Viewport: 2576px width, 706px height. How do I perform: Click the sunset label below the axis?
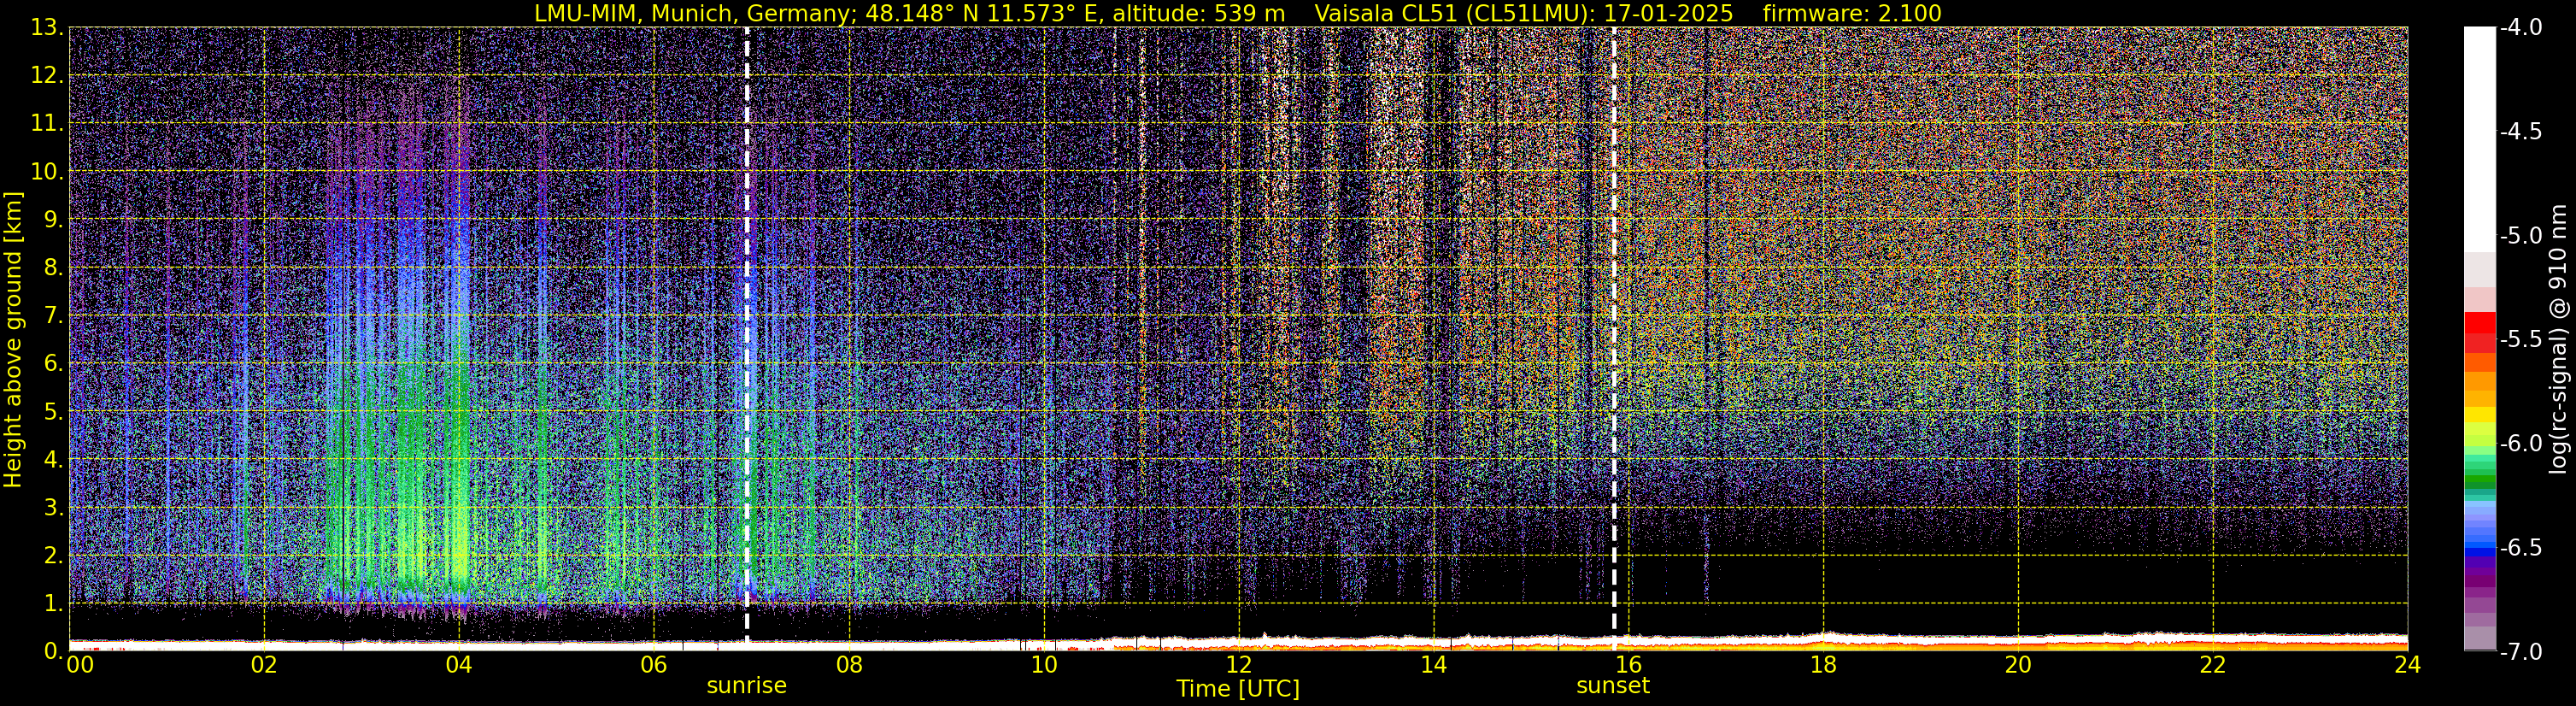[1612, 686]
